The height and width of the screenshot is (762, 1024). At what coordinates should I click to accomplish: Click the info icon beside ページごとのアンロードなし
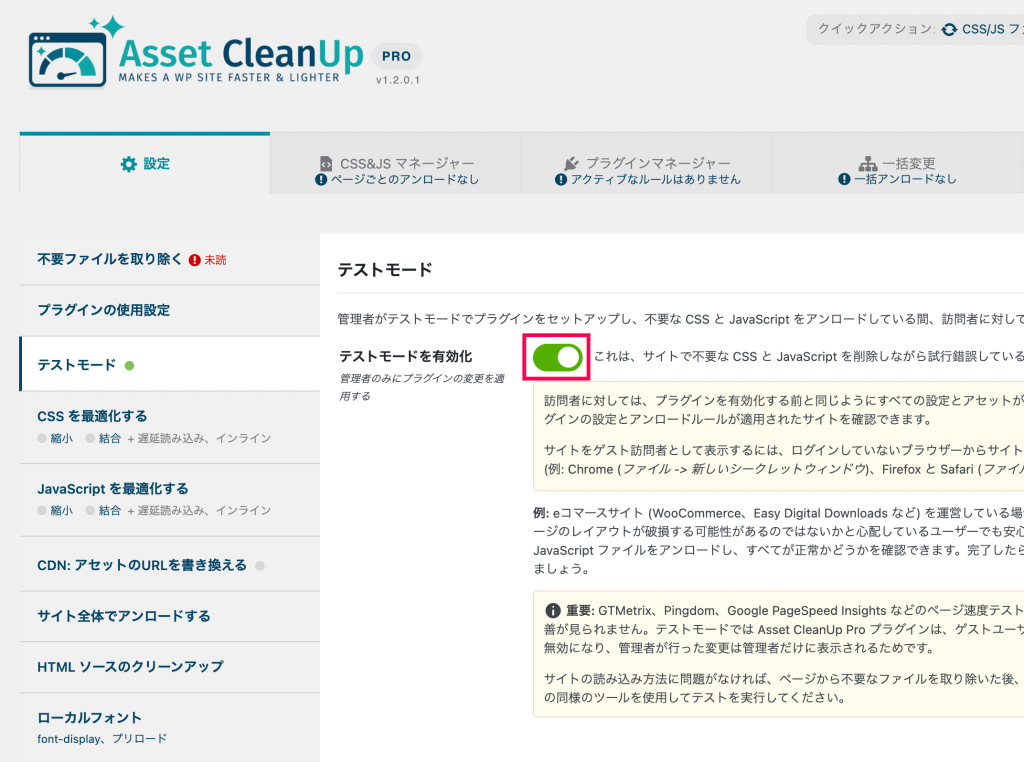(x=321, y=180)
